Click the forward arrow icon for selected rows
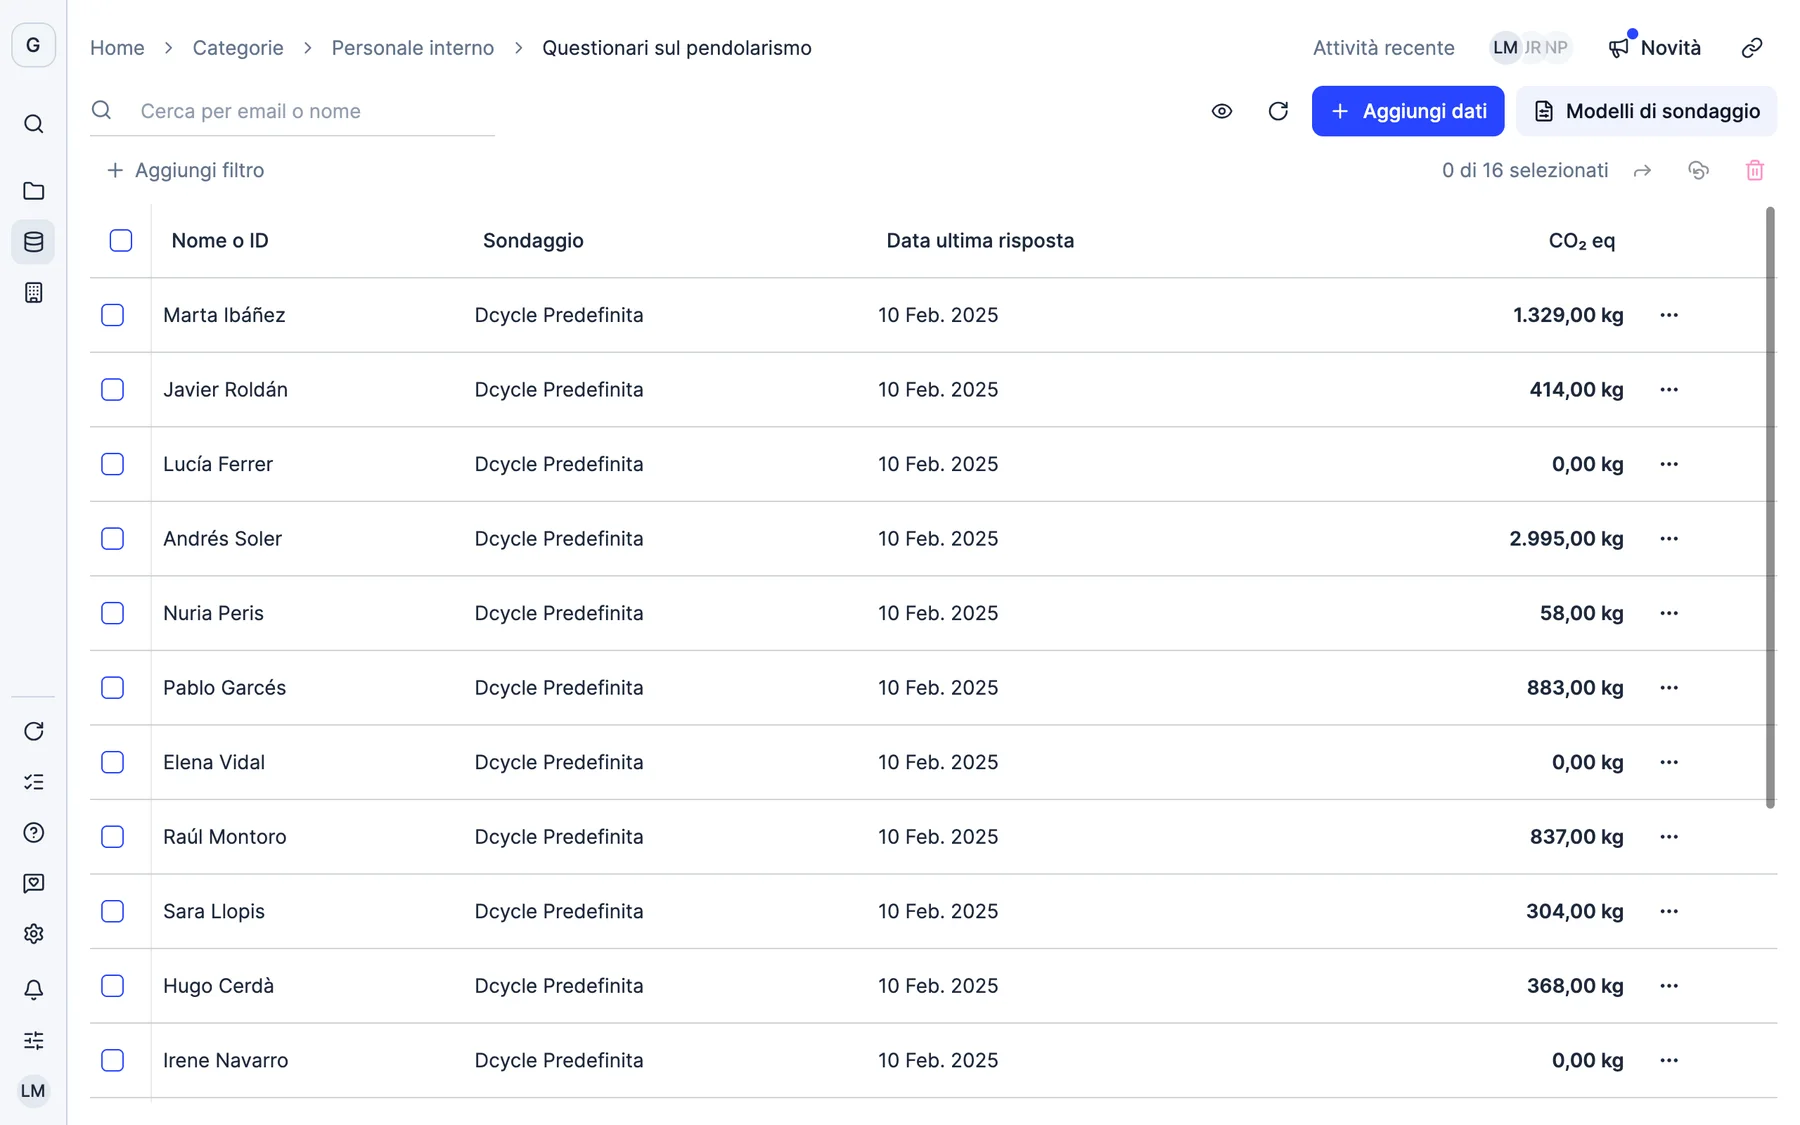The width and height of the screenshot is (1800, 1125). pos(1642,171)
